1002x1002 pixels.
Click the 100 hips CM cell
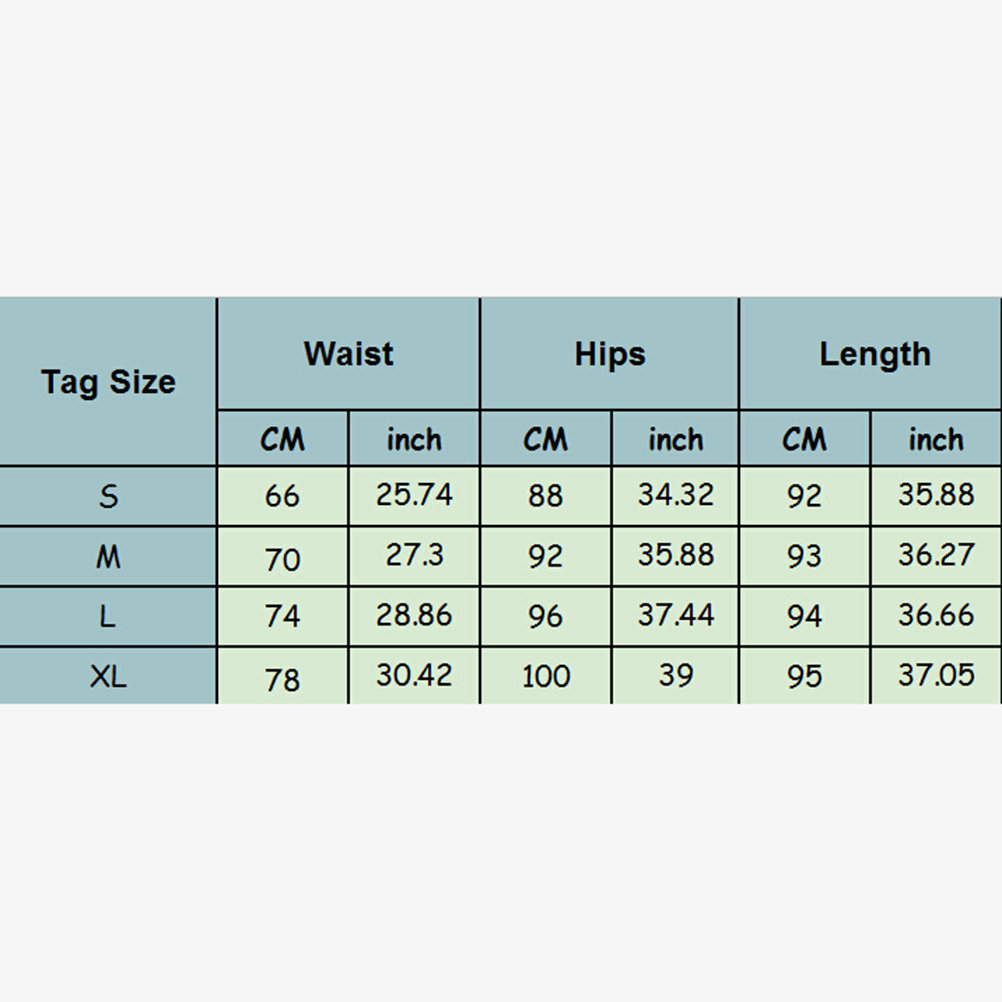tap(546, 677)
